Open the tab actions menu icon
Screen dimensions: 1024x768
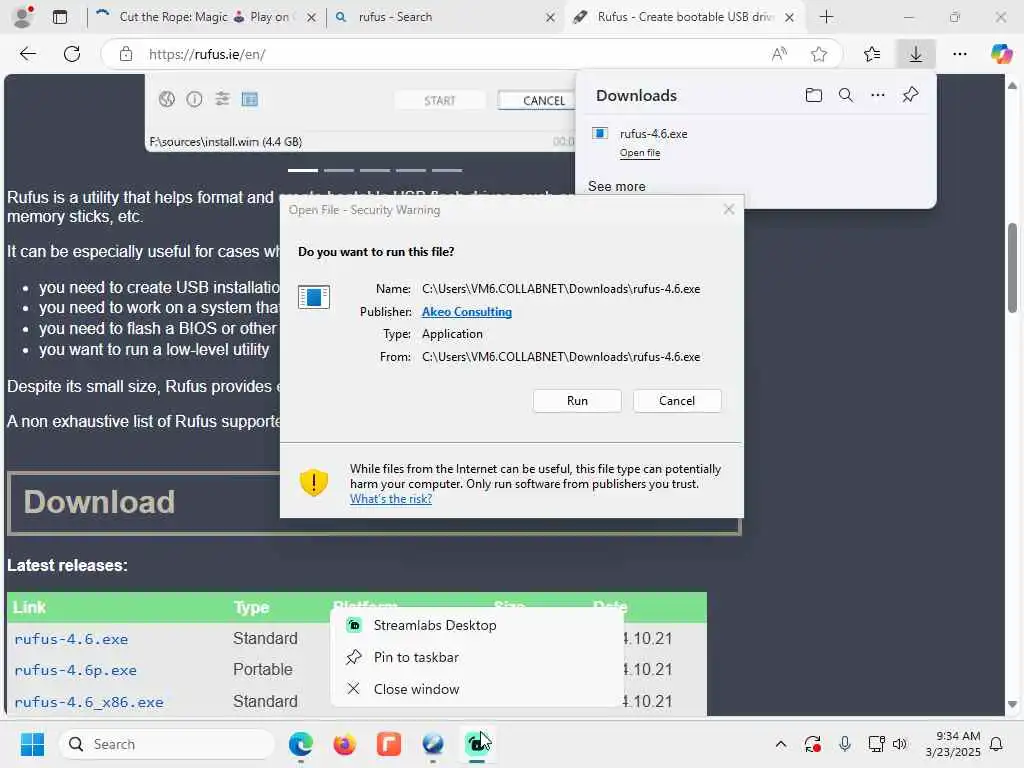click(60, 17)
